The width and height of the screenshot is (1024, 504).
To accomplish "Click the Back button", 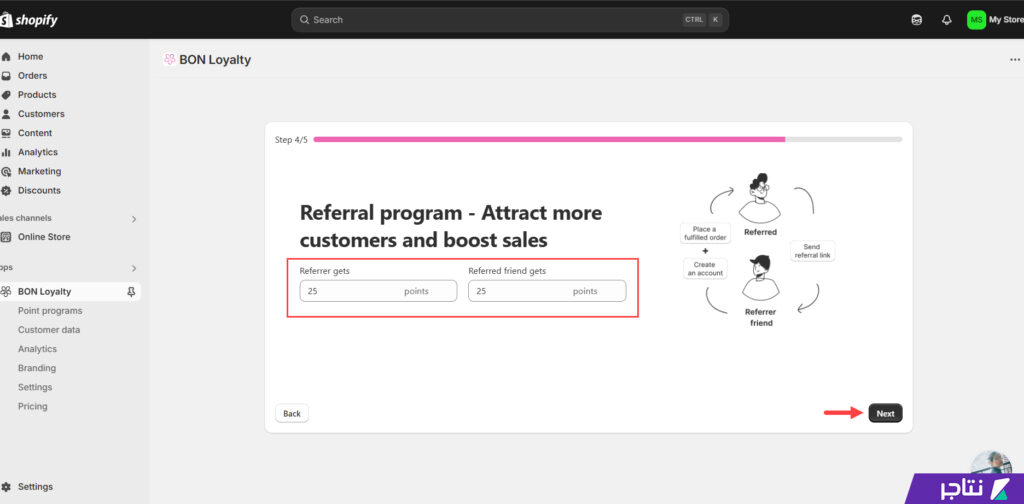I will (x=292, y=413).
